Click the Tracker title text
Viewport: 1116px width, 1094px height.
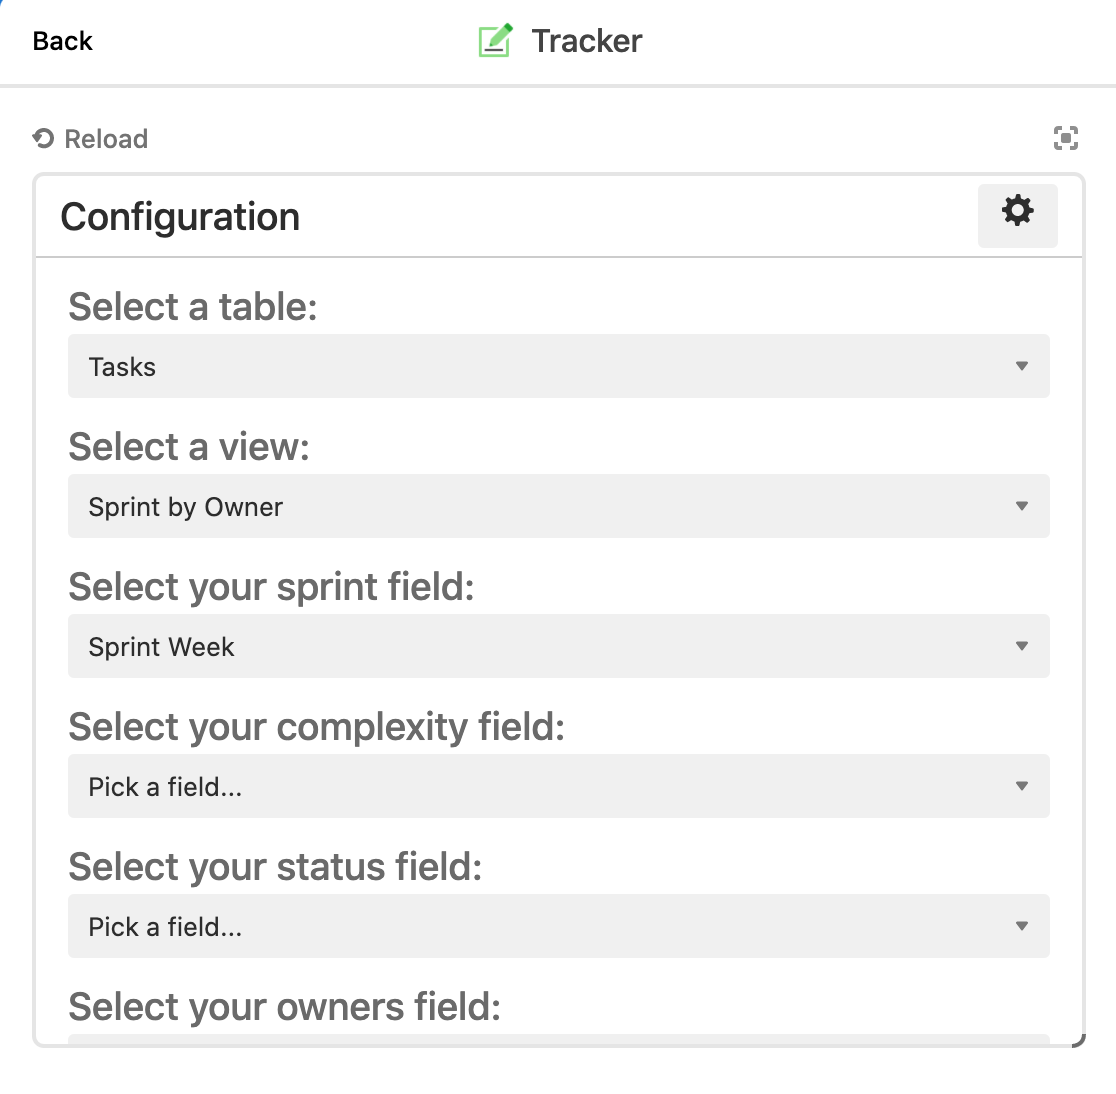pyautogui.click(x=587, y=41)
